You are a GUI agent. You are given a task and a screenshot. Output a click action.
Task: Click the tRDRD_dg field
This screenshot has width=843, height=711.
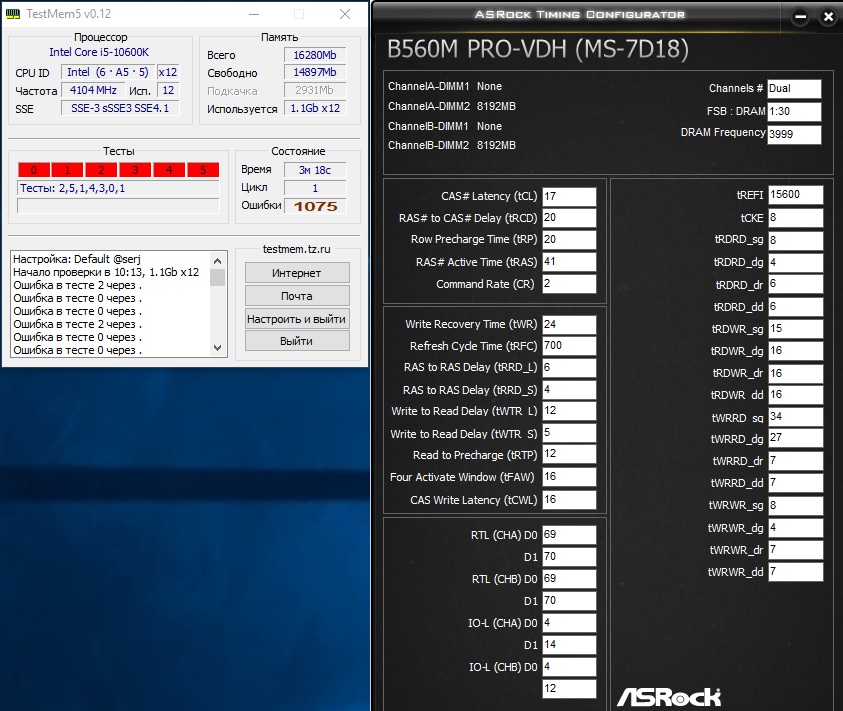[796, 262]
